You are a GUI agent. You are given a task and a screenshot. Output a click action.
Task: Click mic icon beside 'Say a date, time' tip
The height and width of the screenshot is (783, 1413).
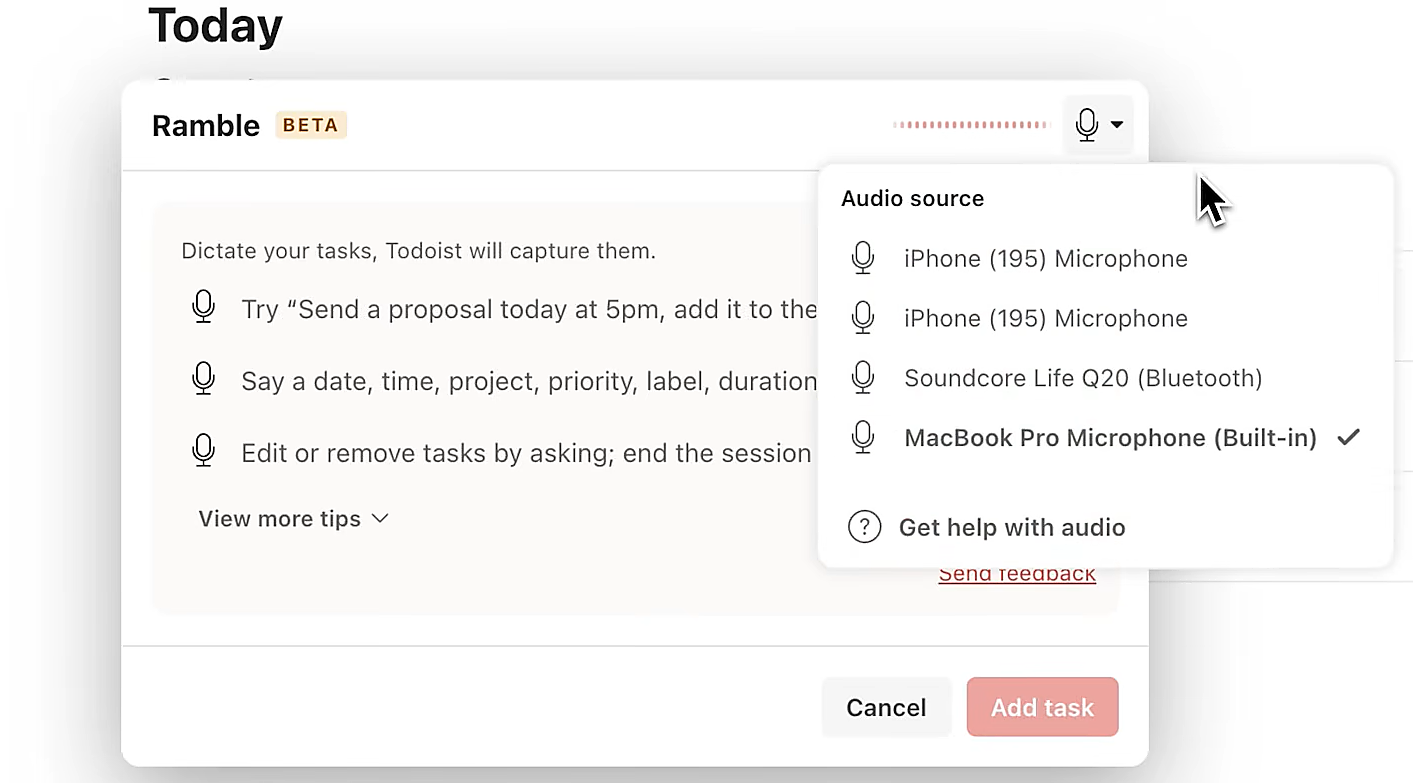203,379
